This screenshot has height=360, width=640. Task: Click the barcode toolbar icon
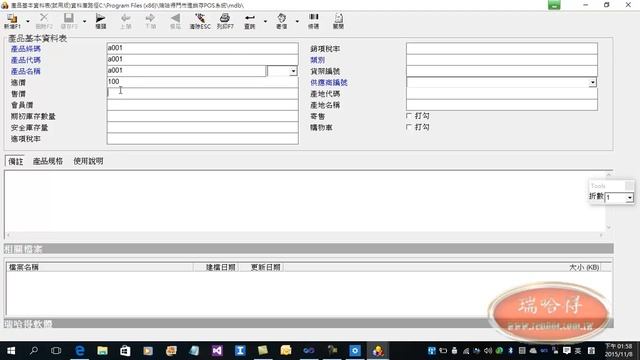[x=313, y=21]
